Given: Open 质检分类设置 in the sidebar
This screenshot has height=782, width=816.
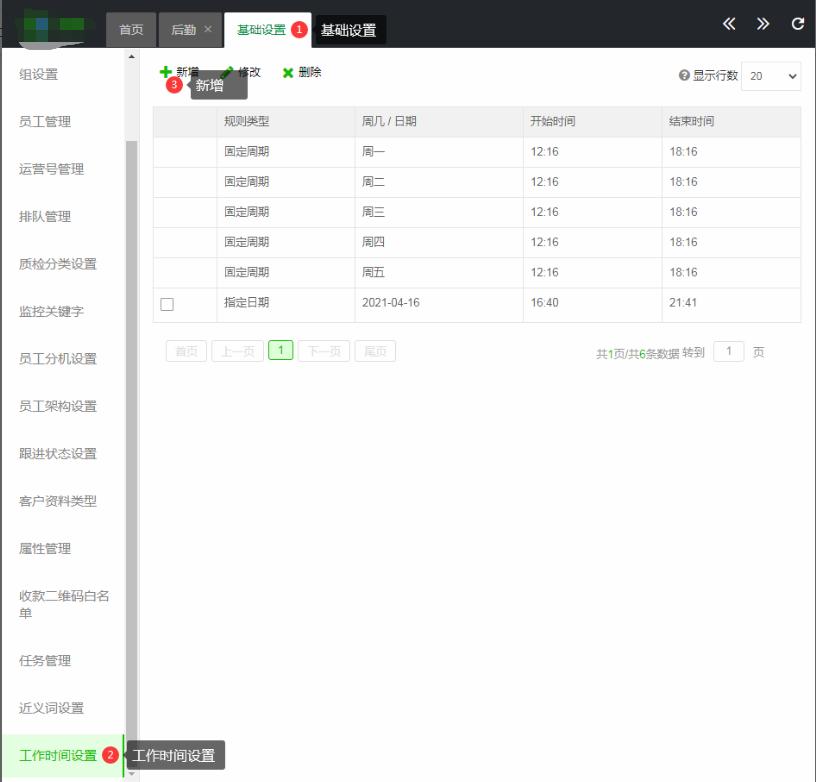Looking at the screenshot, I should pos(58,264).
